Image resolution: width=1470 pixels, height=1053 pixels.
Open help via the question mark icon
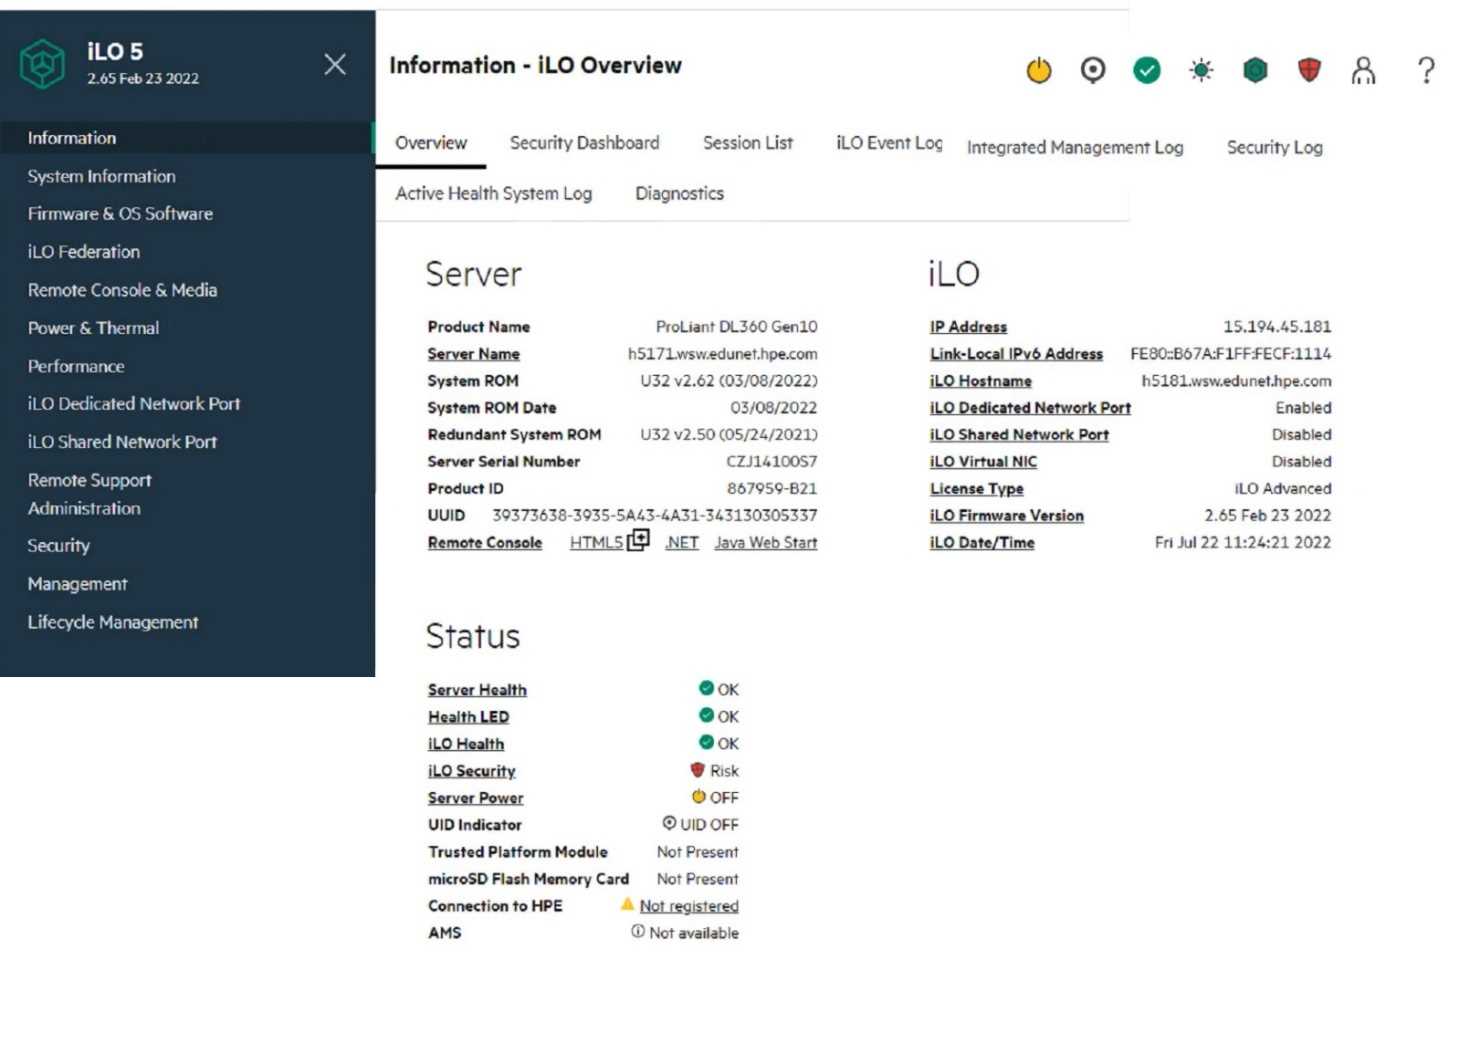[1425, 70]
